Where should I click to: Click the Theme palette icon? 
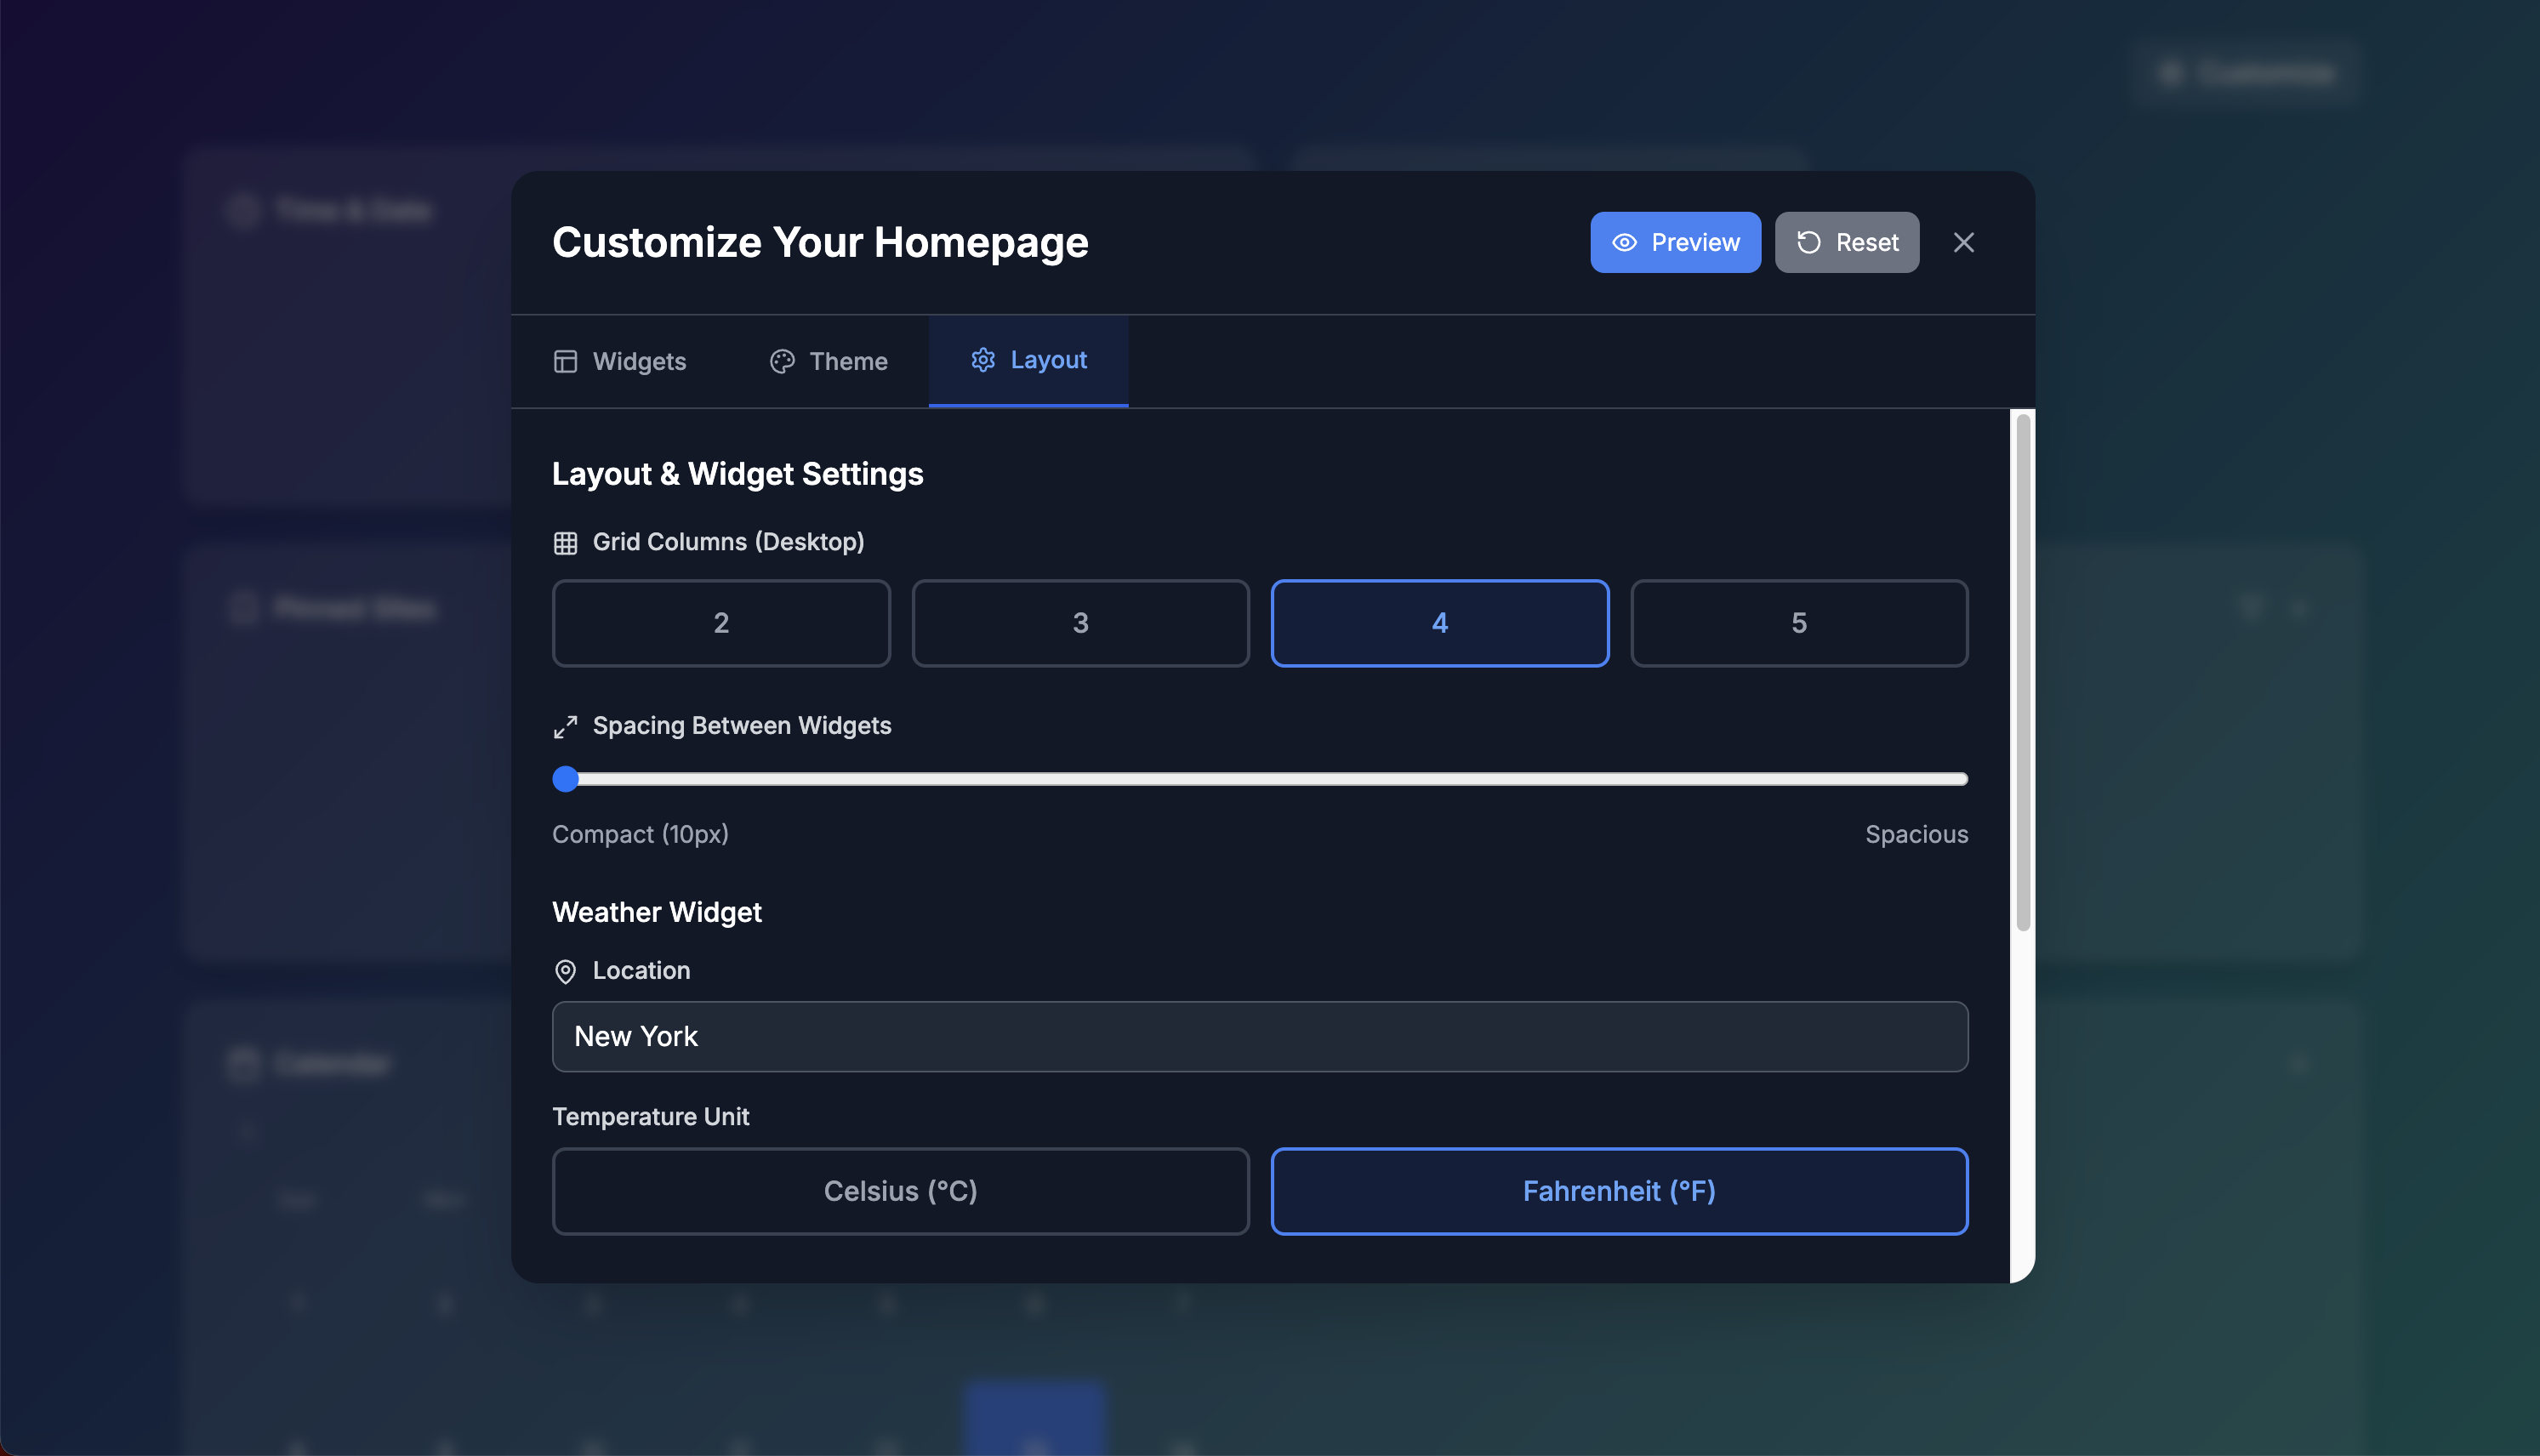(x=782, y=361)
